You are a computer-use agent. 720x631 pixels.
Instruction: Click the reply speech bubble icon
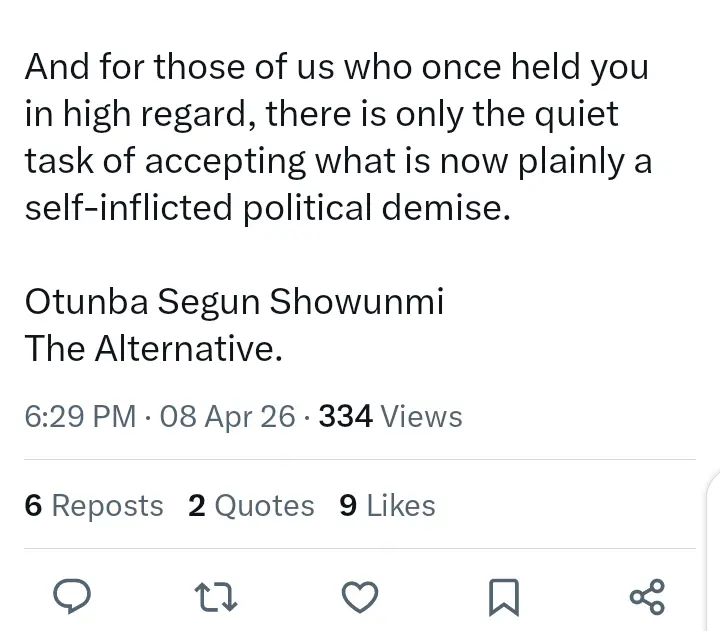click(x=71, y=596)
